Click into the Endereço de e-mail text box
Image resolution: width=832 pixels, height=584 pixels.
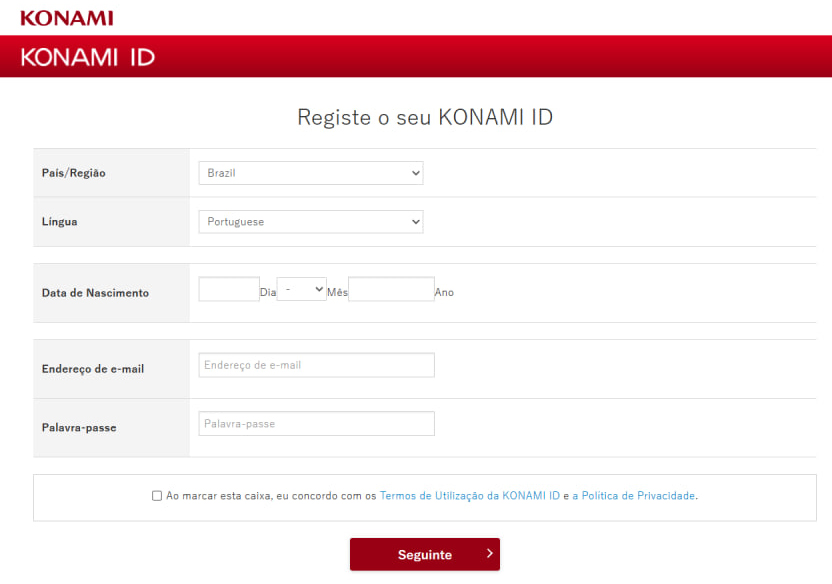tap(316, 365)
